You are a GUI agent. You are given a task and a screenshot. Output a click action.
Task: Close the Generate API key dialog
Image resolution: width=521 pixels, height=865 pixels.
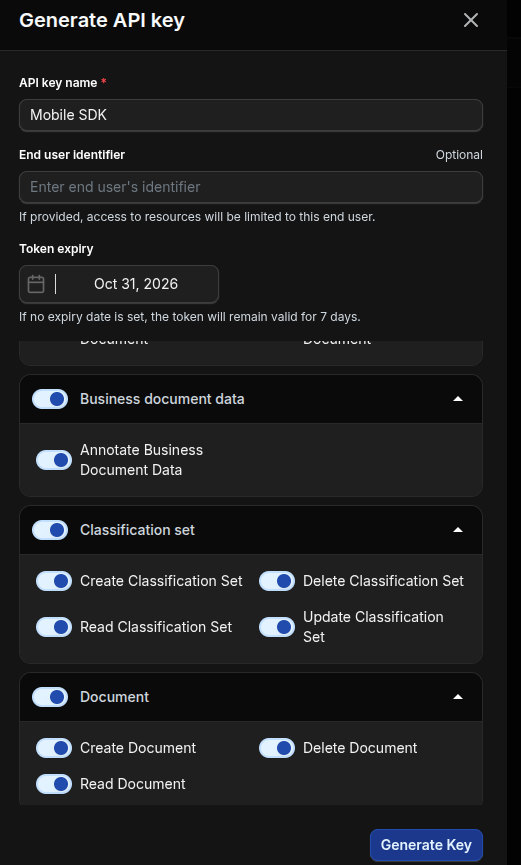[470, 20]
